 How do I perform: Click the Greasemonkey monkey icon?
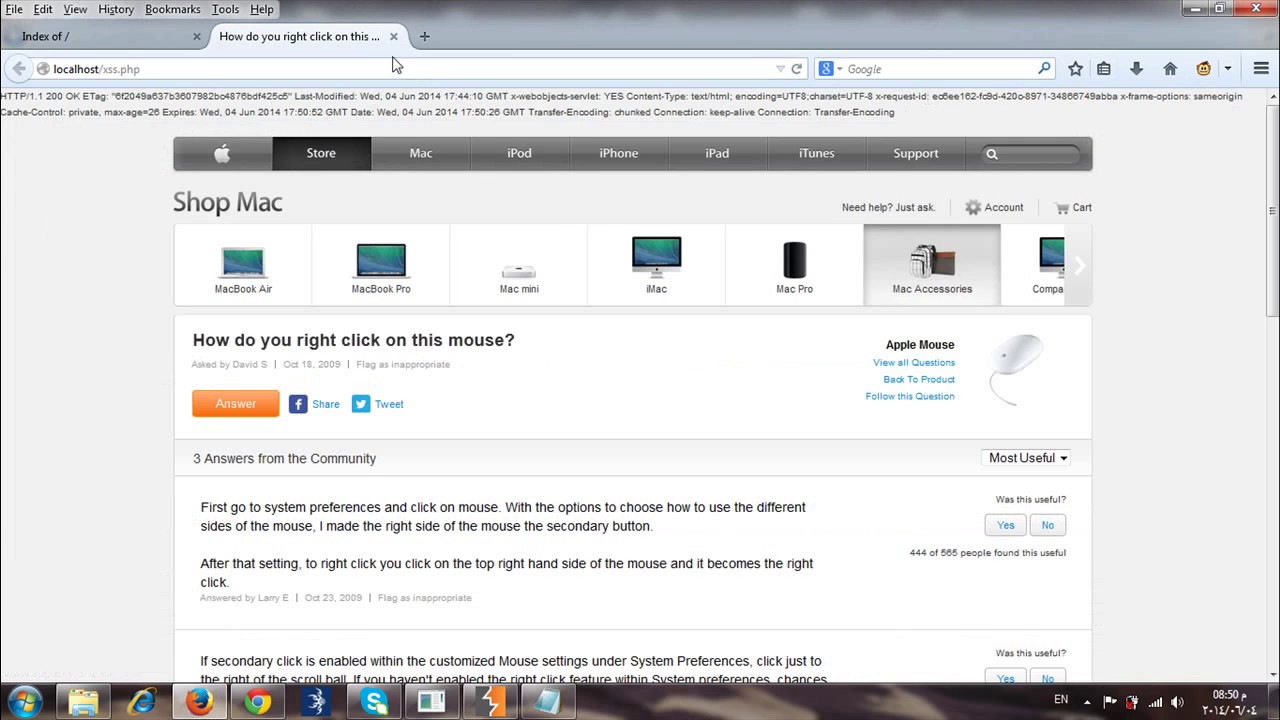click(1203, 69)
